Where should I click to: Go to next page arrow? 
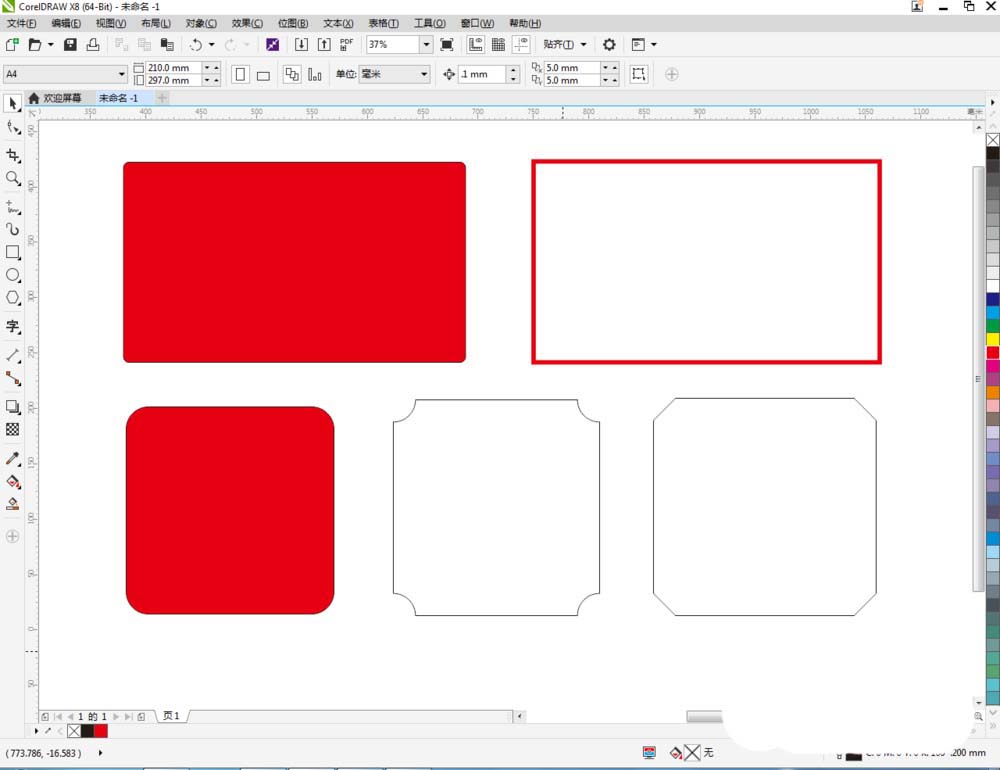[116, 716]
